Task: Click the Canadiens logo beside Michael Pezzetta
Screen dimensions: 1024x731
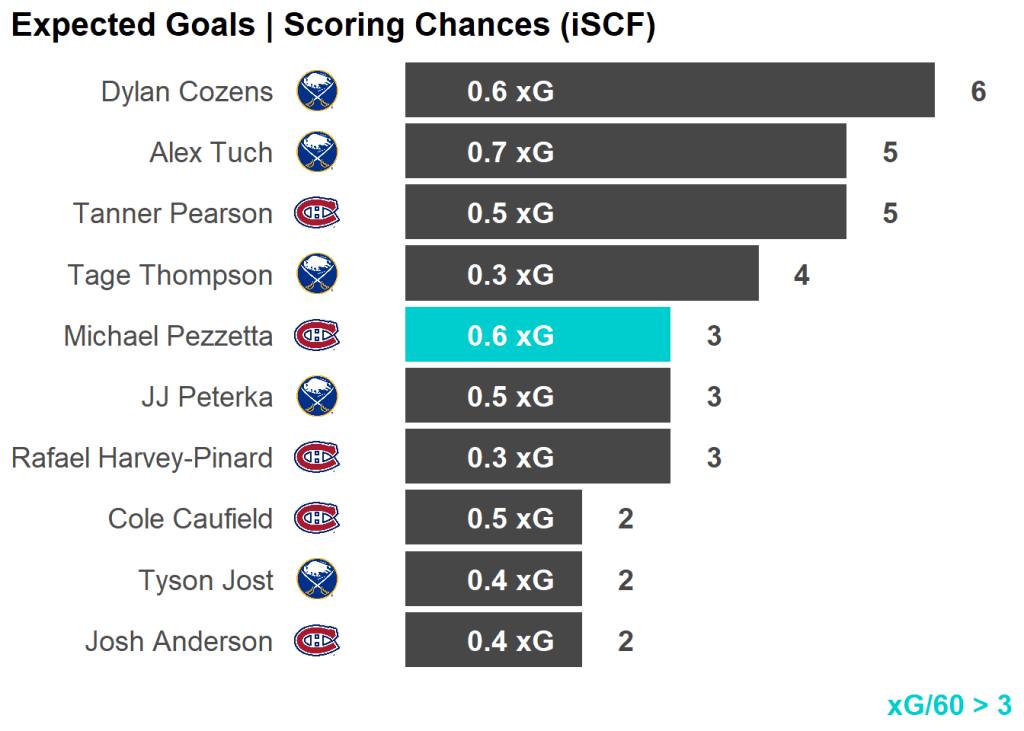Action: (317, 335)
